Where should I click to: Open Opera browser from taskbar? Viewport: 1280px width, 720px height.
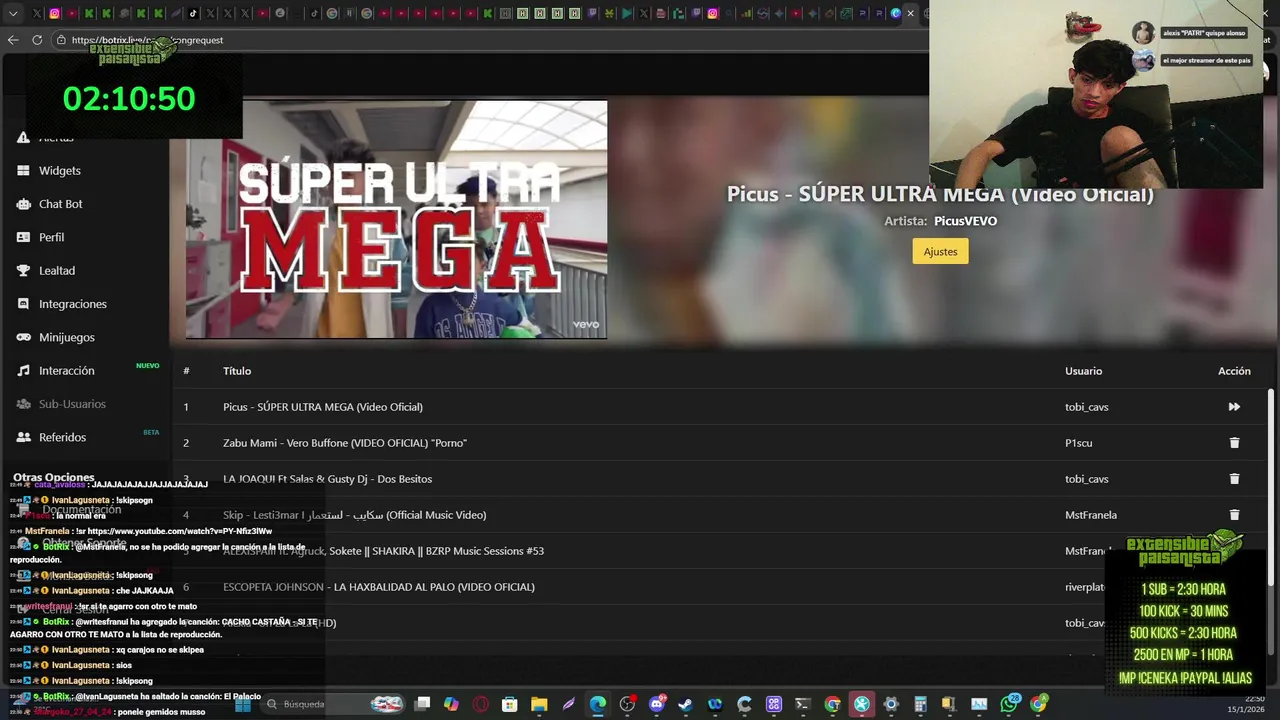481,704
